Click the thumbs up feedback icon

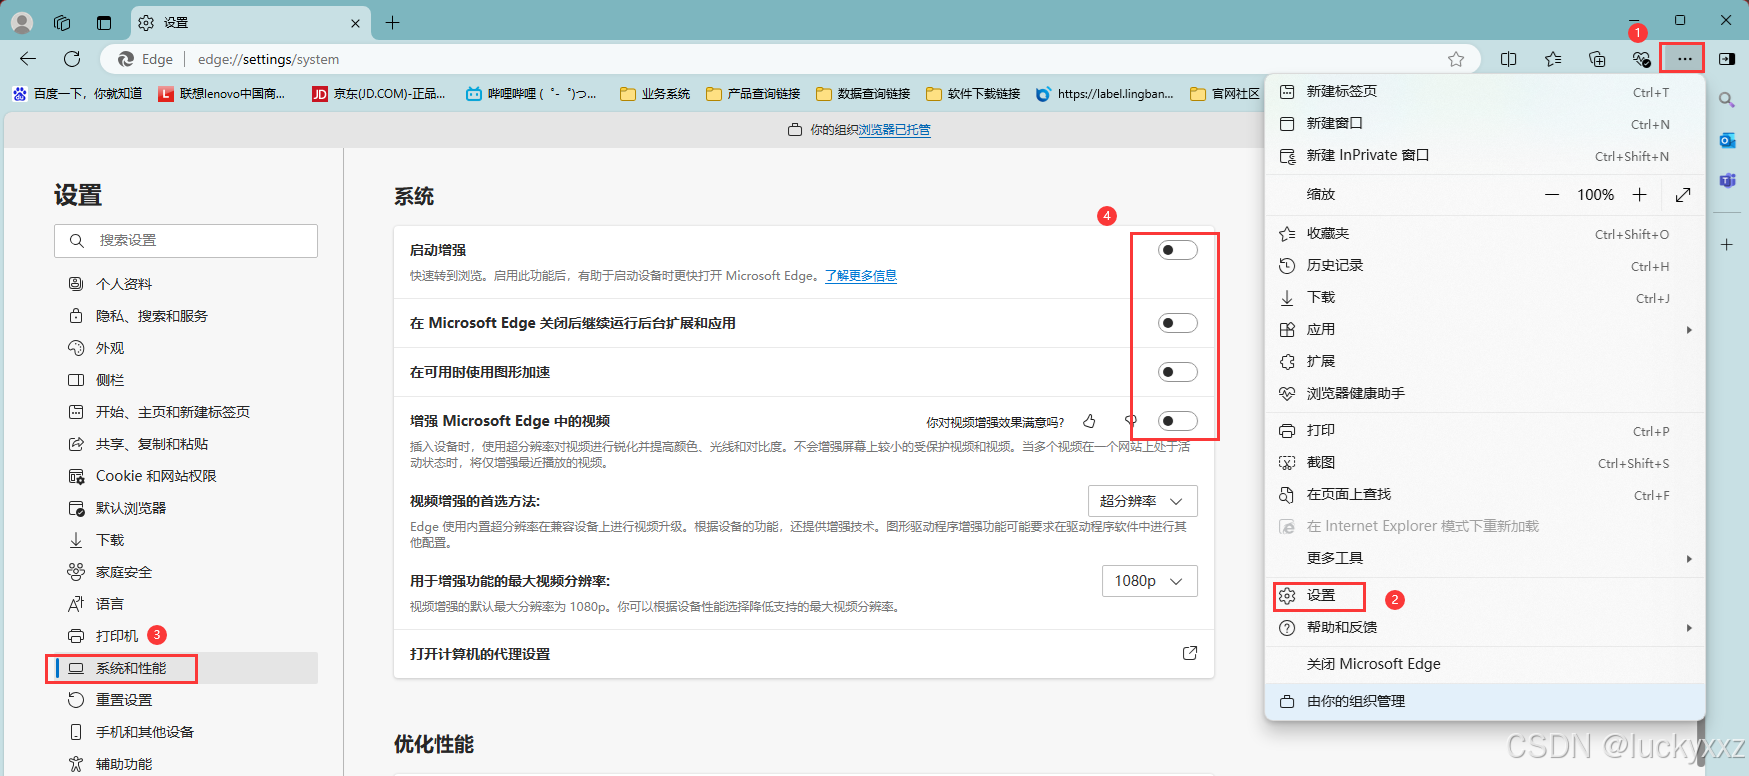(1089, 421)
